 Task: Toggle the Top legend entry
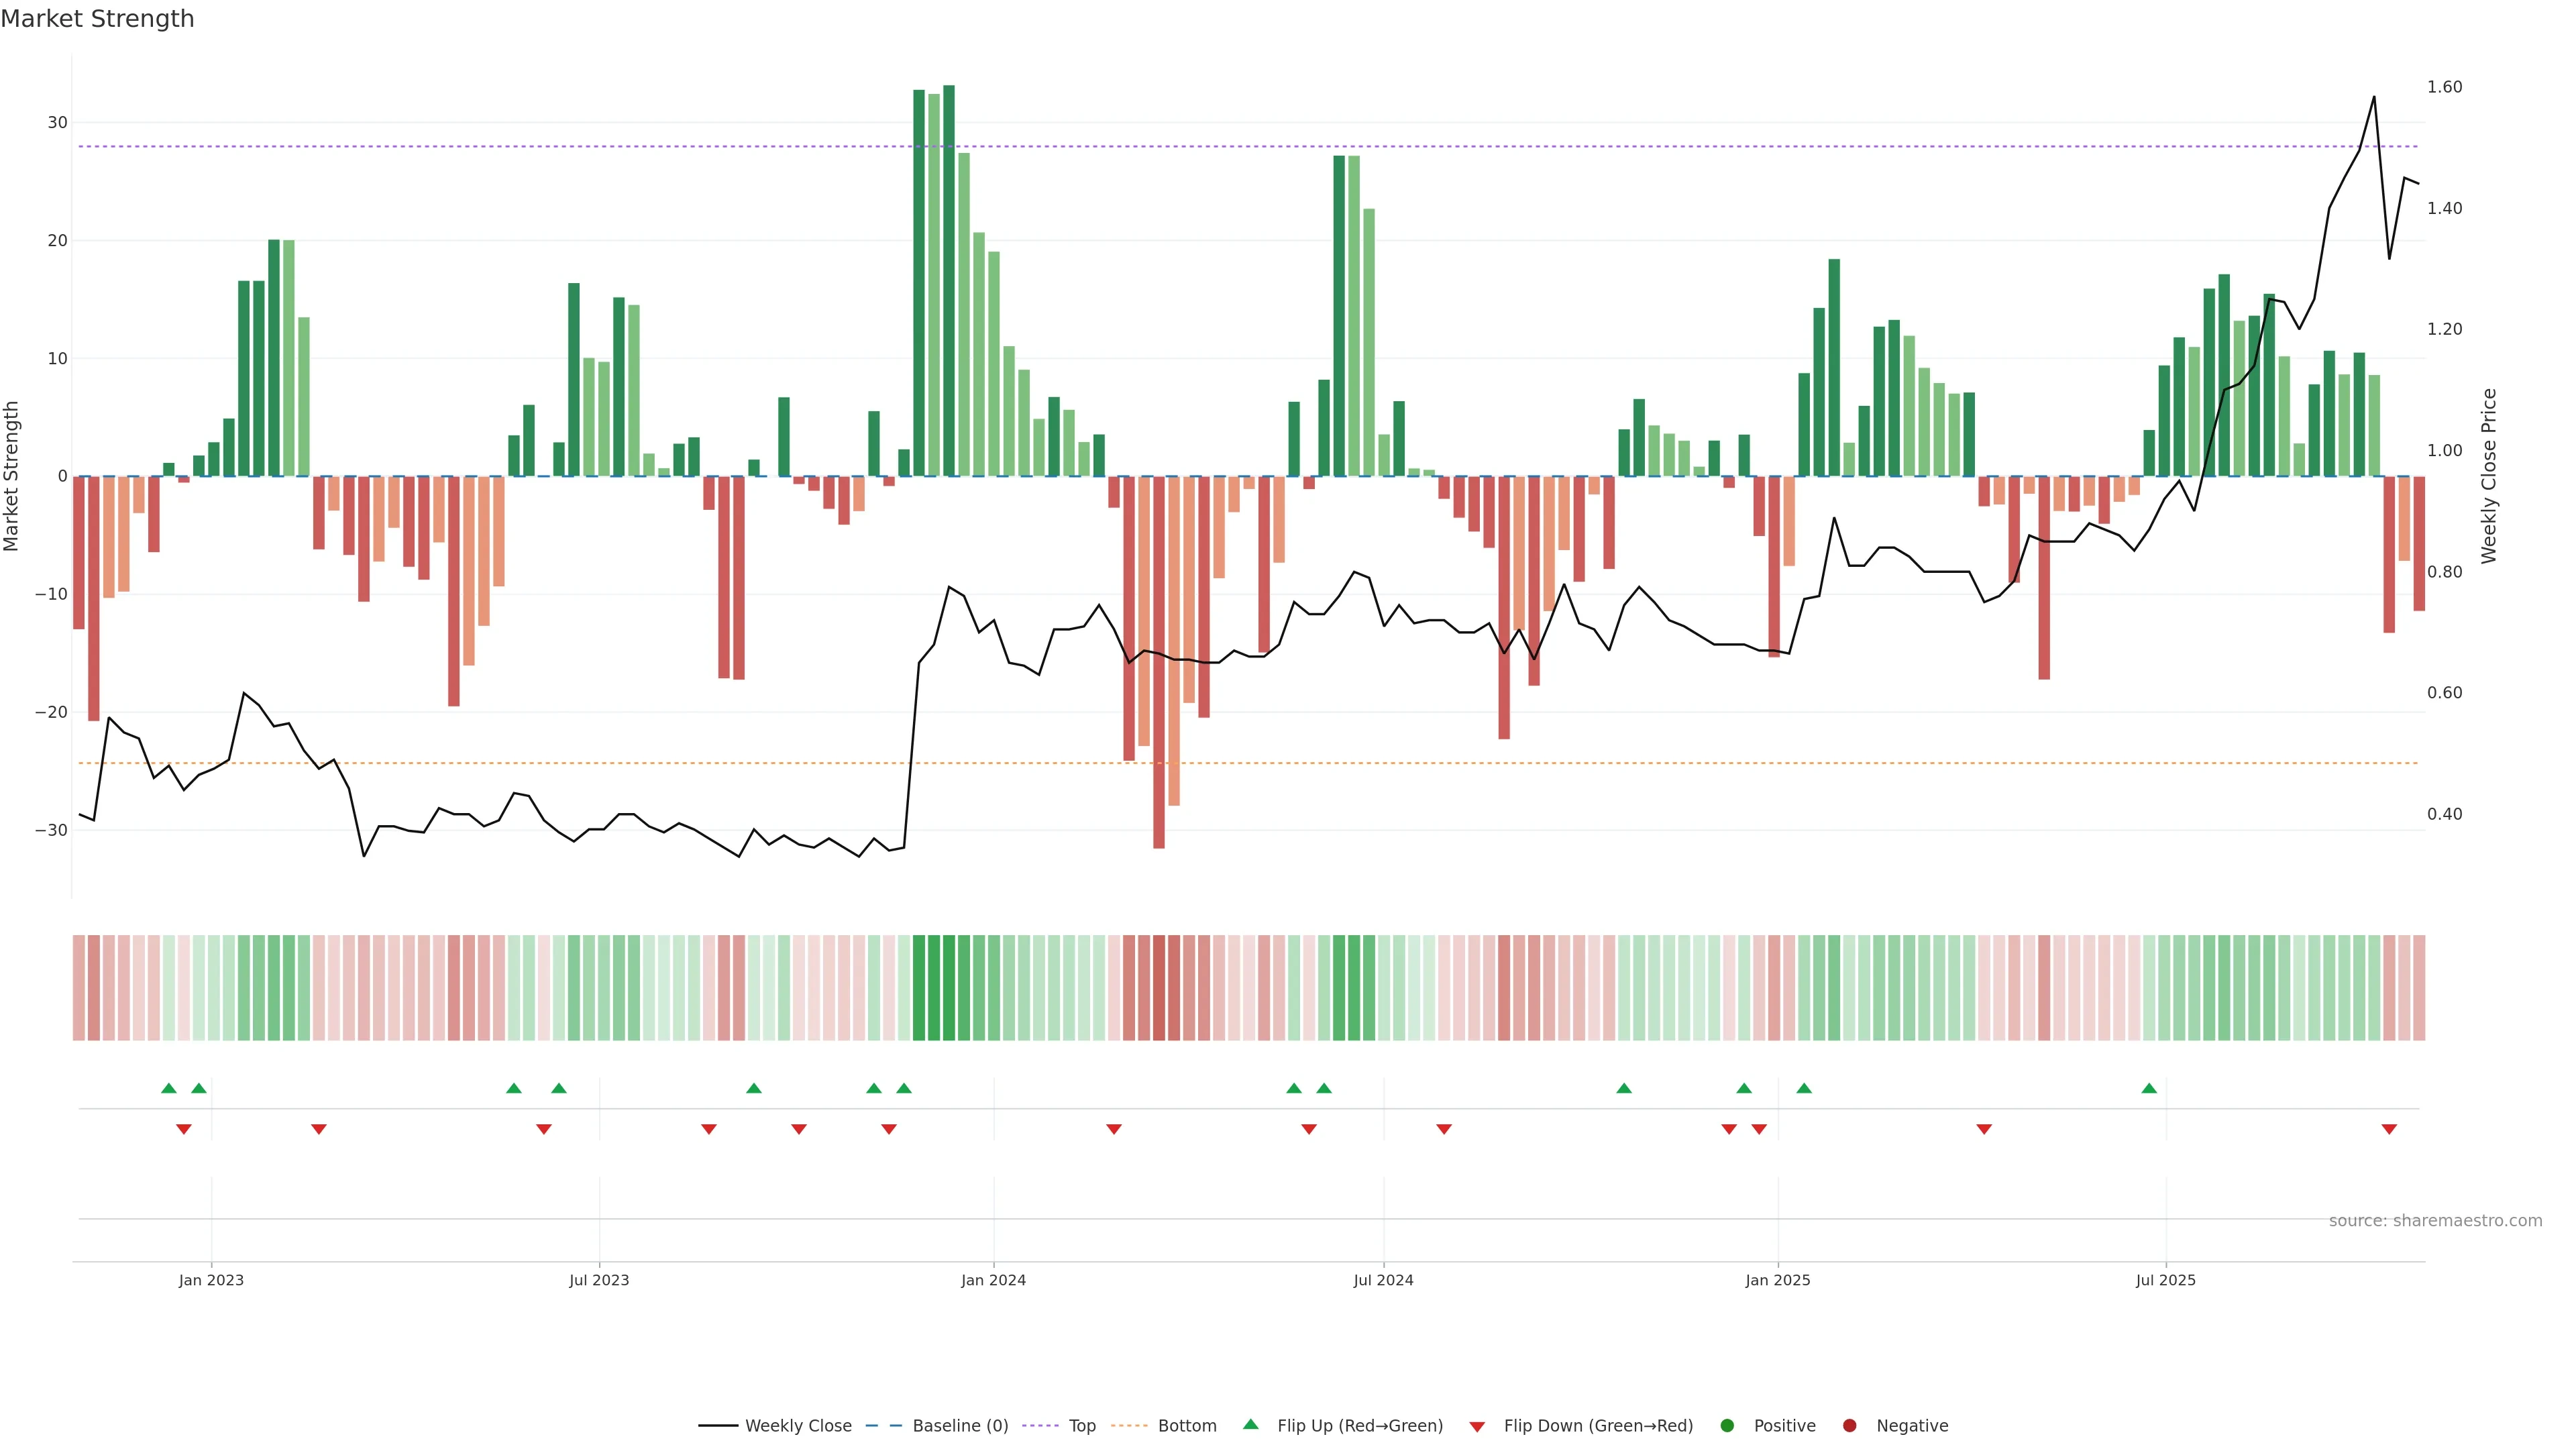(x=1082, y=1426)
